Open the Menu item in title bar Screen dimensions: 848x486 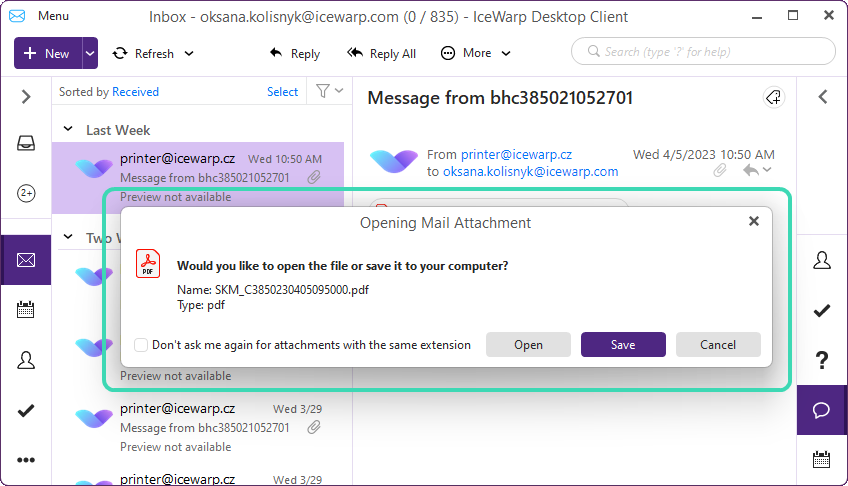(x=53, y=16)
